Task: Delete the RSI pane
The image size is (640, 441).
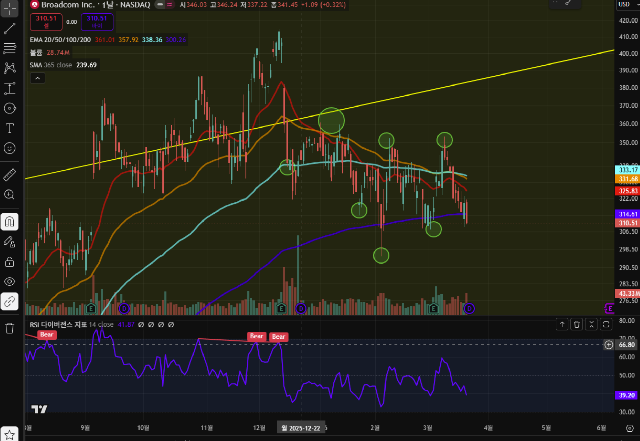Action: click(x=577, y=325)
